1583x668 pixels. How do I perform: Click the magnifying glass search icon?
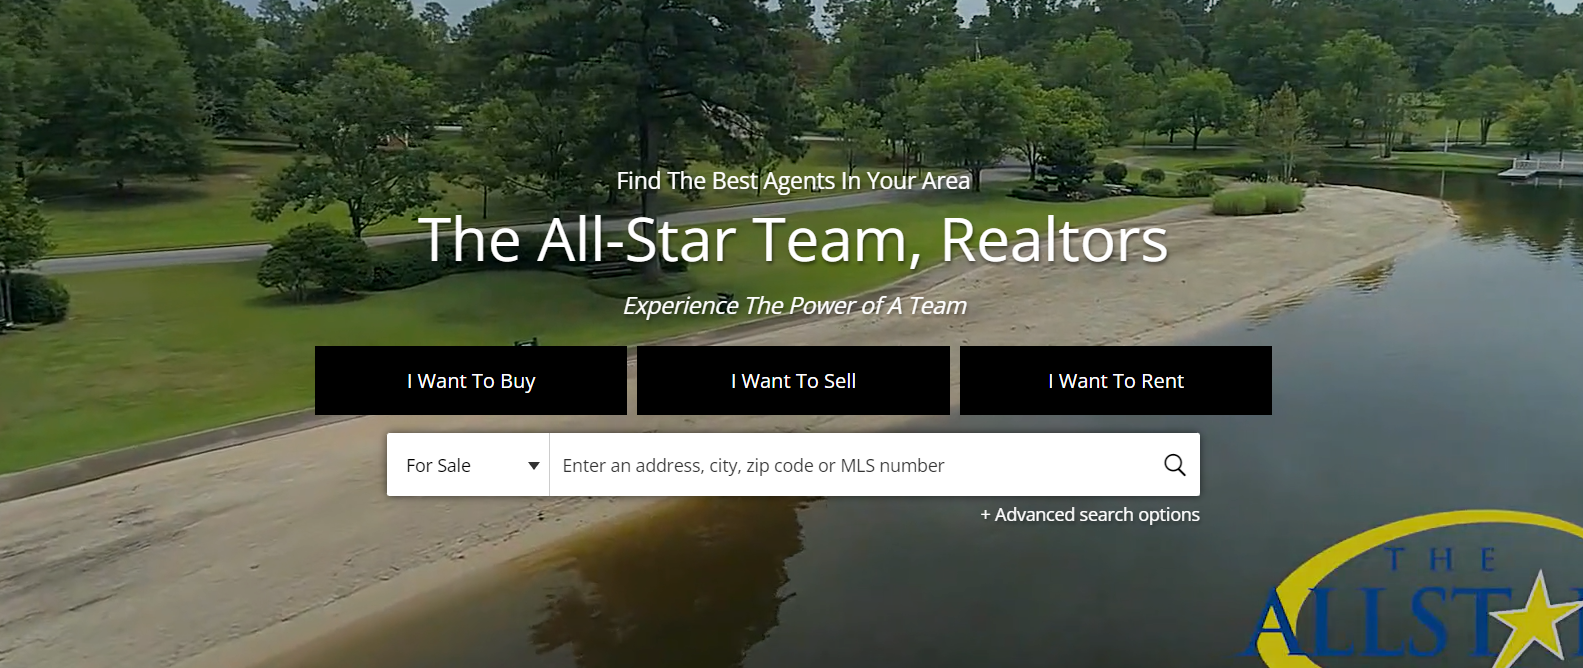pyautogui.click(x=1174, y=465)
